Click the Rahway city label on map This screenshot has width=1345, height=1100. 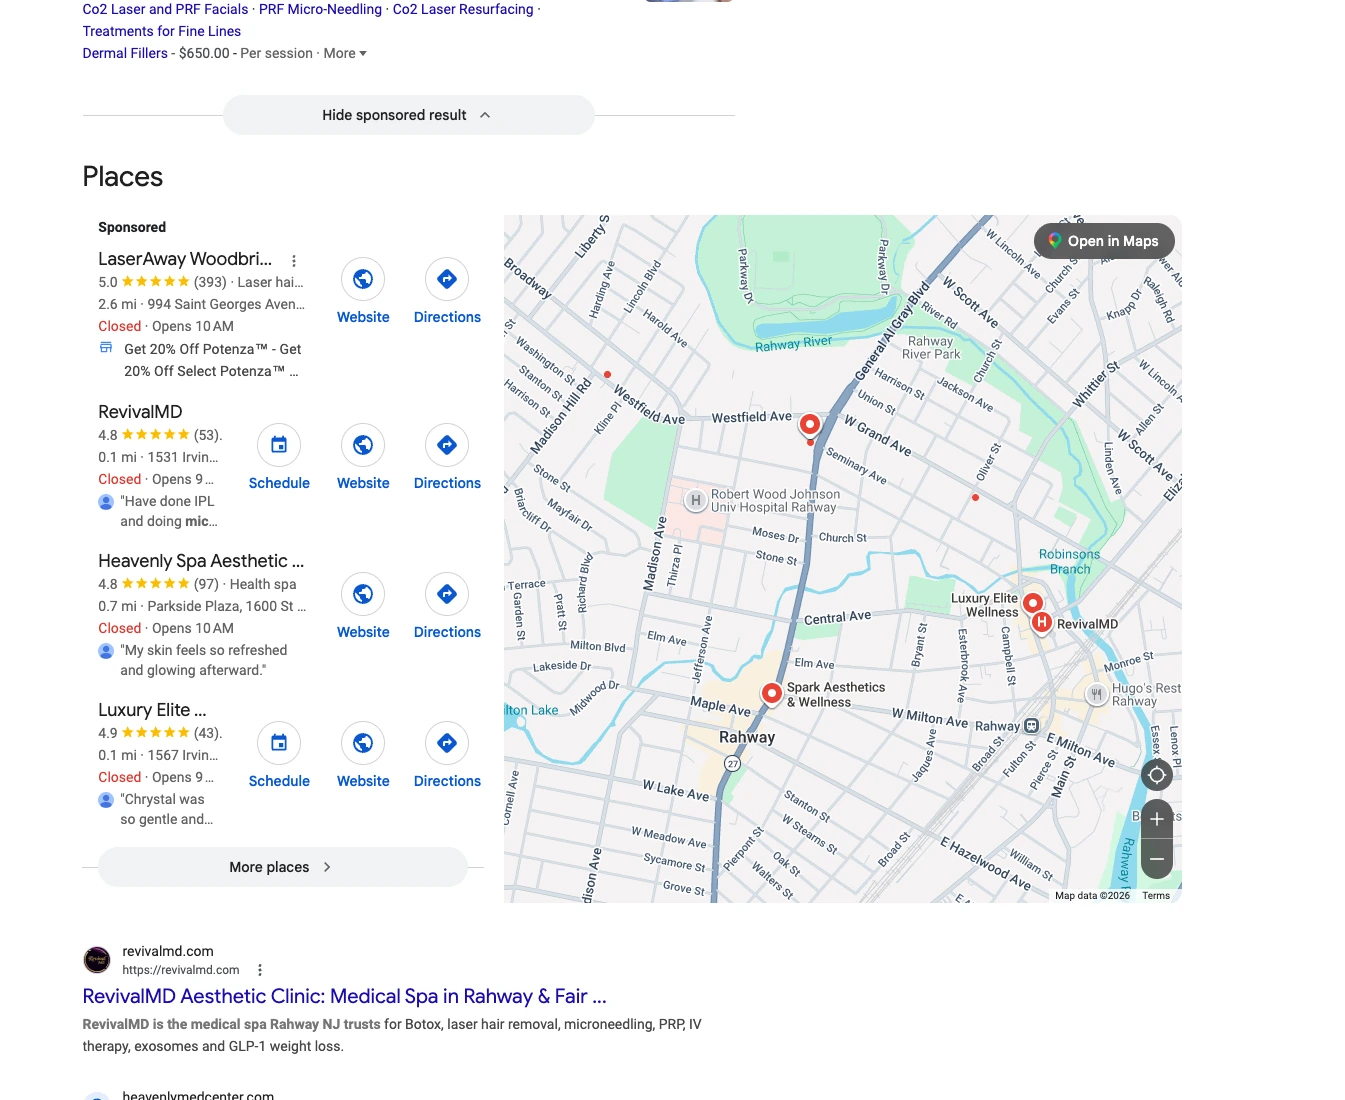[x=747, y=737]
